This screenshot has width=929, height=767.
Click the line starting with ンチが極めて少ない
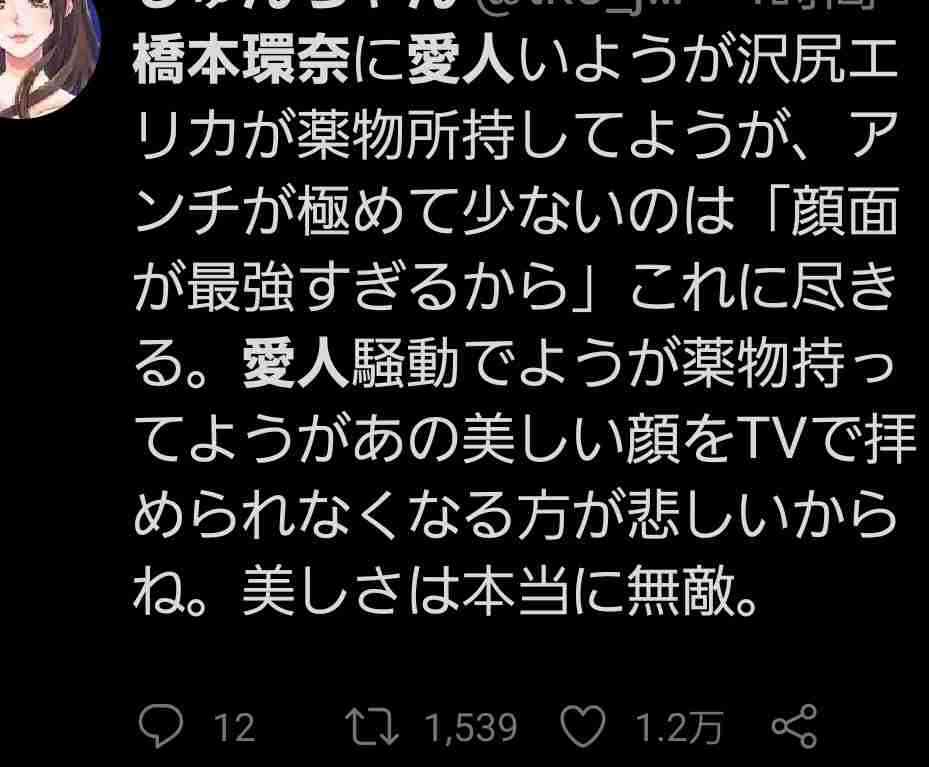[x=515, y=212]
